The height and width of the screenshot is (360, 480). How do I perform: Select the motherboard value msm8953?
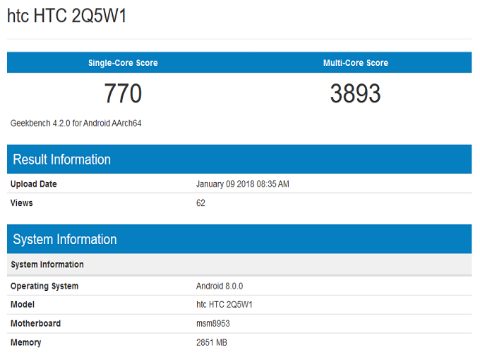coord(213,323)
